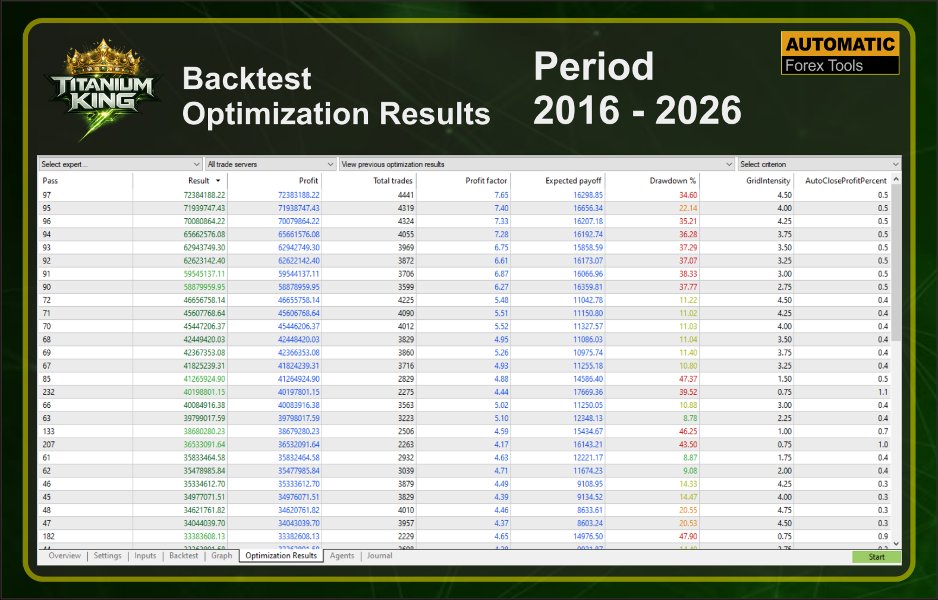938x600 pixels.
Task: Switch to the Overview tab
Action: (x=64, y=556)
